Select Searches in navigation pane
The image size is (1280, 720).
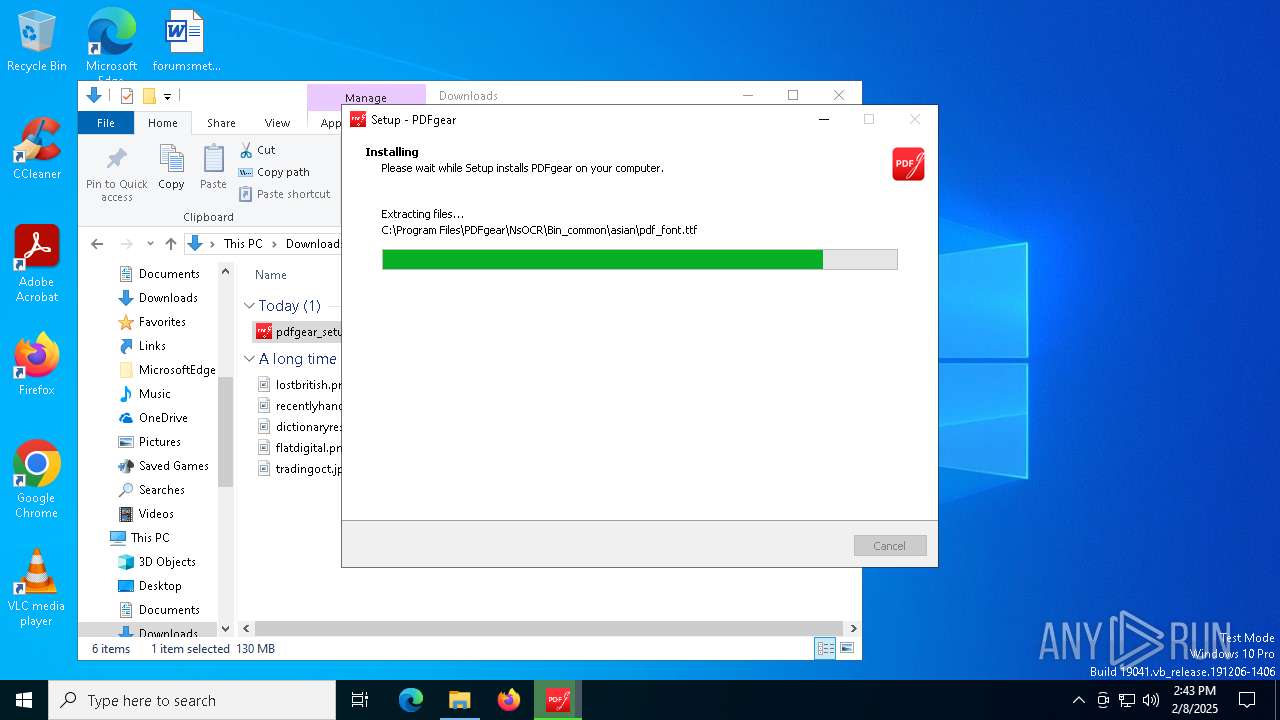tap(152, 490)
